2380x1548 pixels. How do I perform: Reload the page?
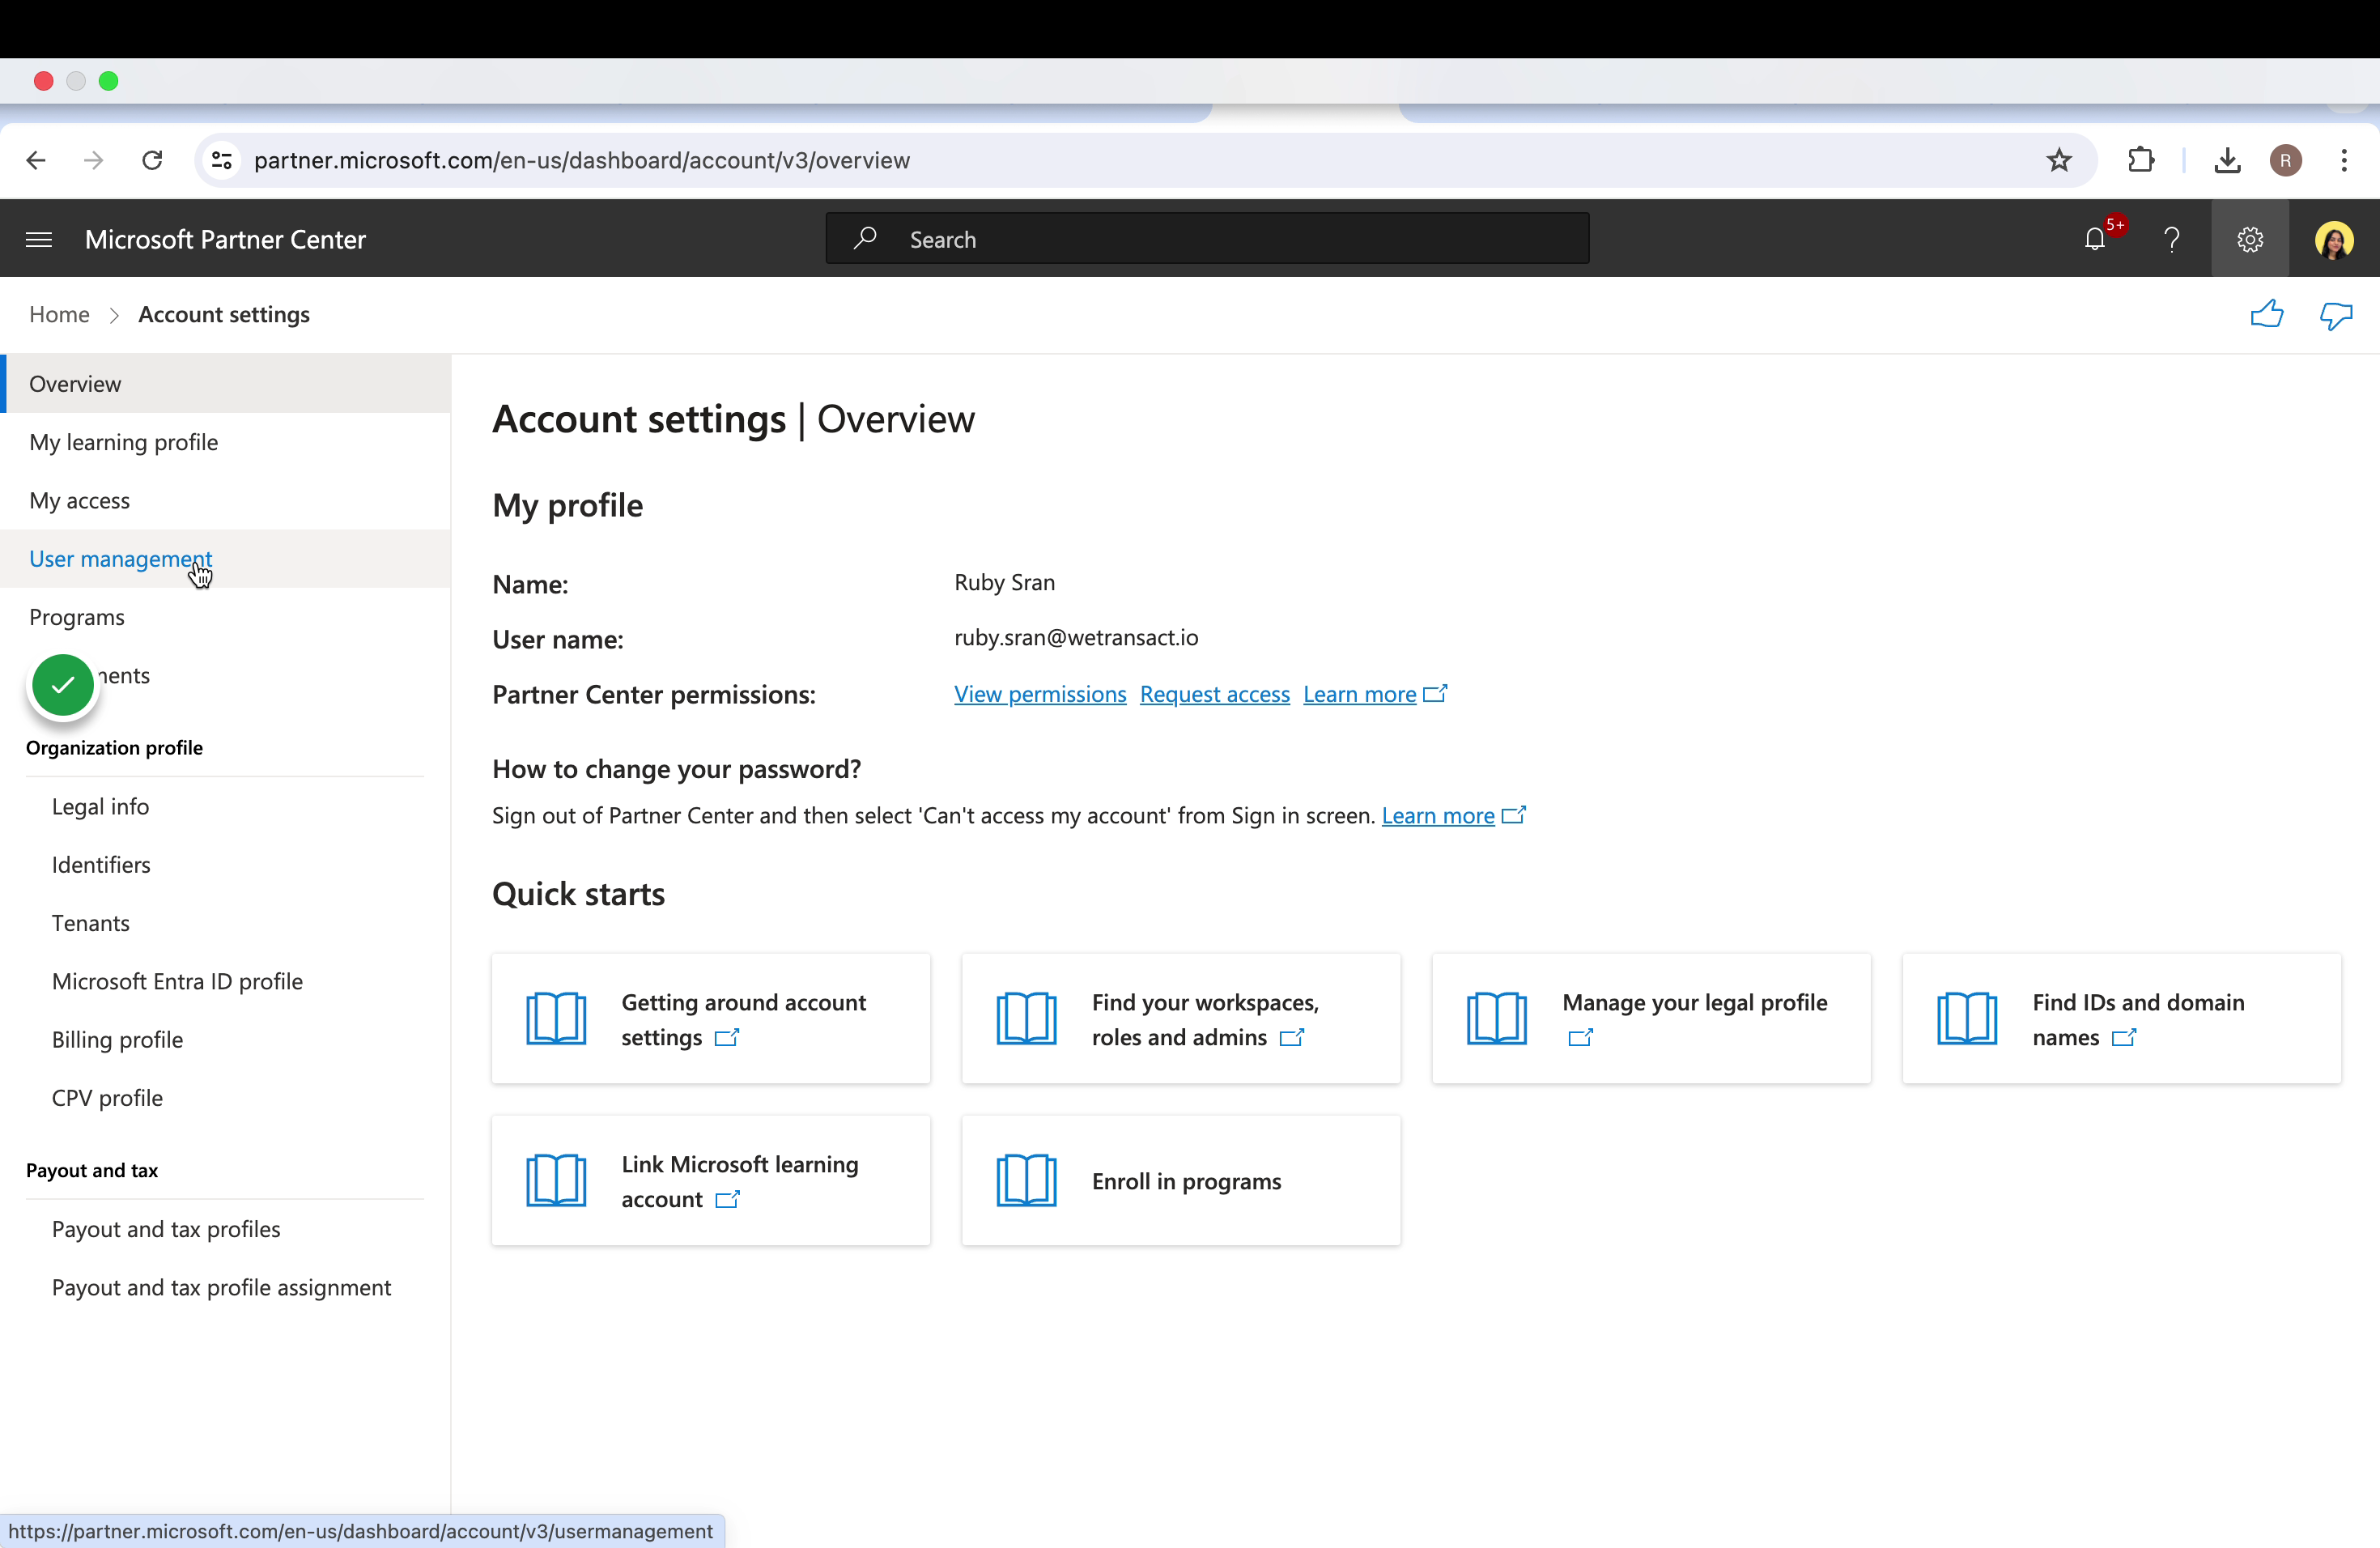(x=152, y=160)
